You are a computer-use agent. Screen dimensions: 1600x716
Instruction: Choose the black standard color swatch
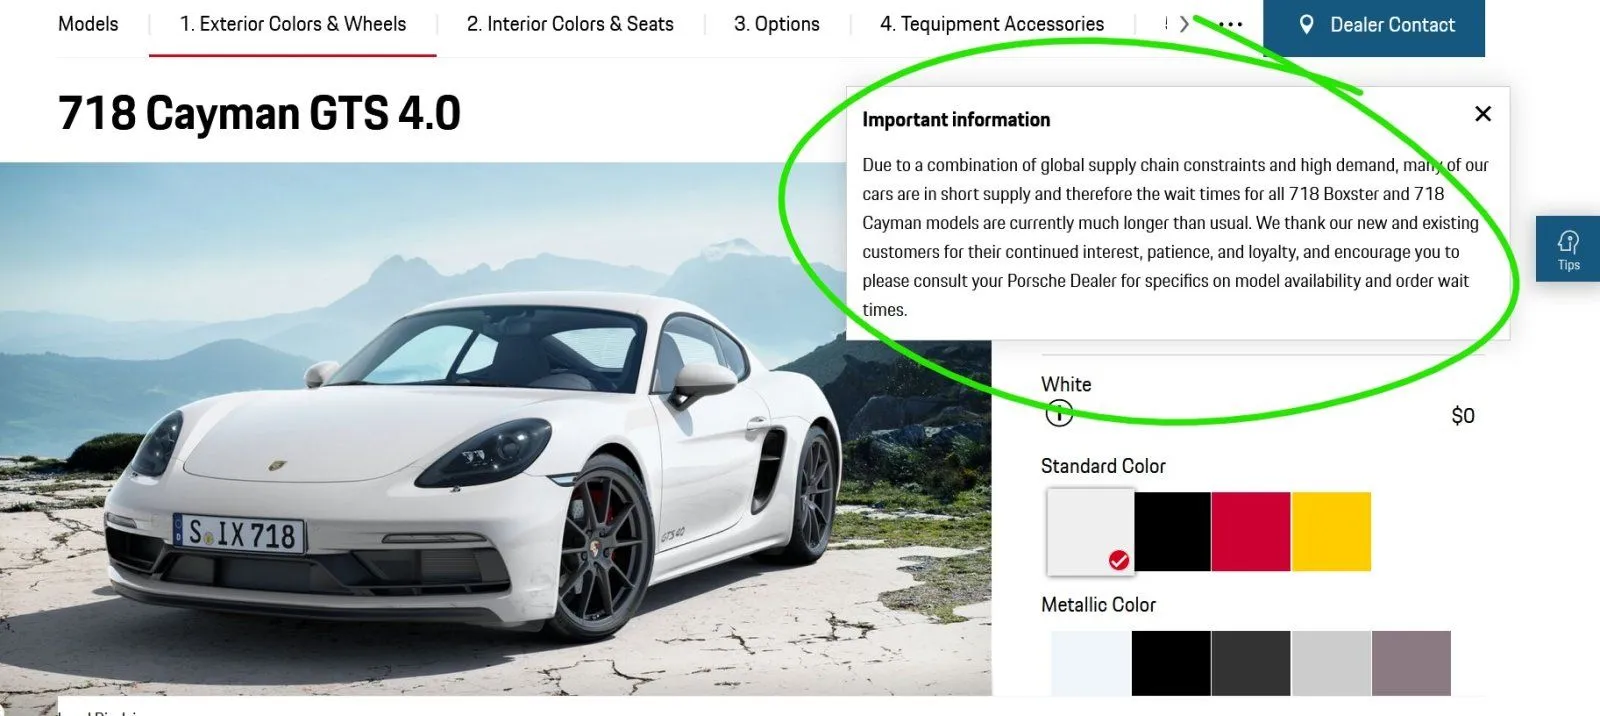1172,531
